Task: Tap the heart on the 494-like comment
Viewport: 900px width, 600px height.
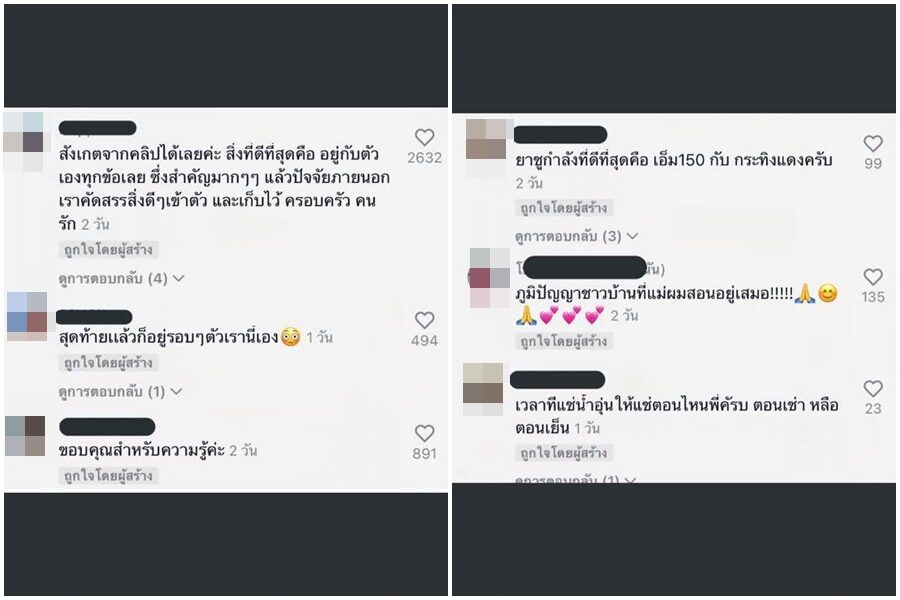Action: click(424, 320)
